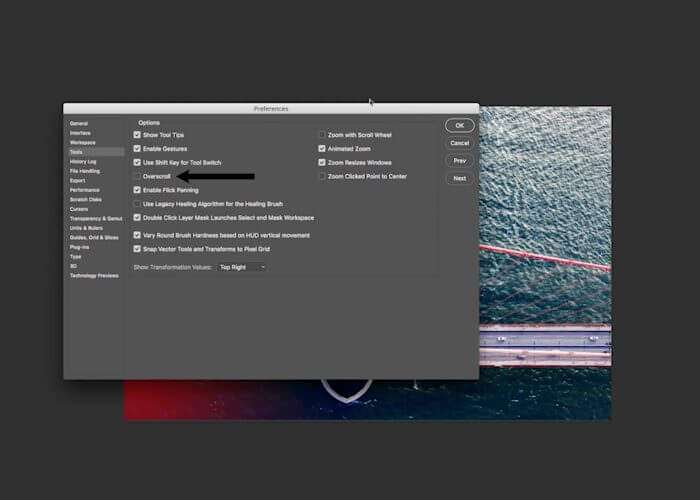Toggle Animated Zoom checkbox
700x500 pixels.
click(x=322, y=149)
